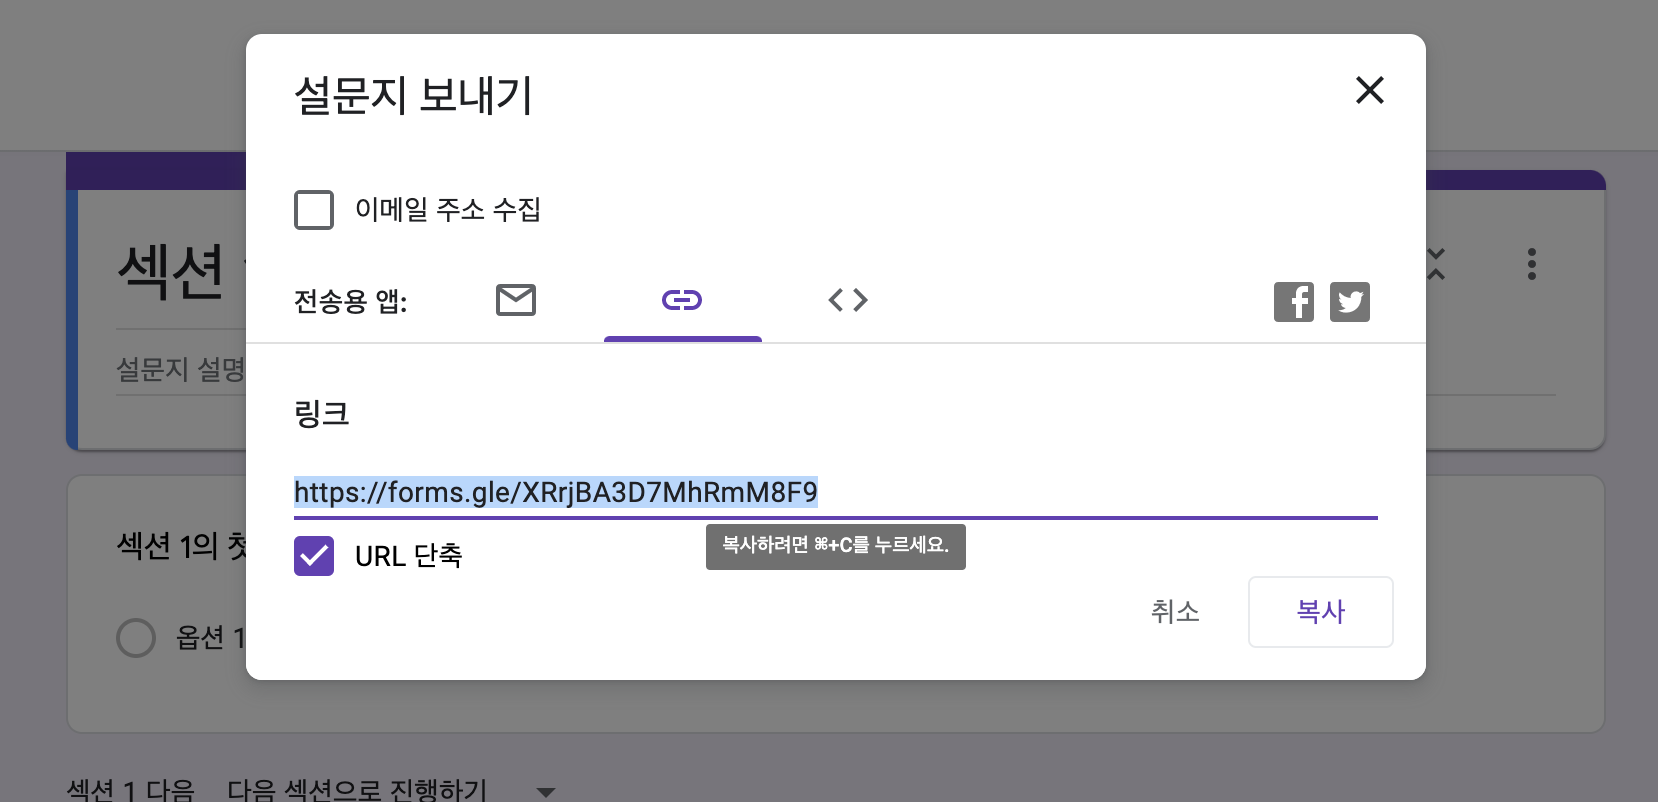Click the 전송용 앱: label
Image resolution: width=1658 pixels, height=802 pixels.
pos(350,301)
